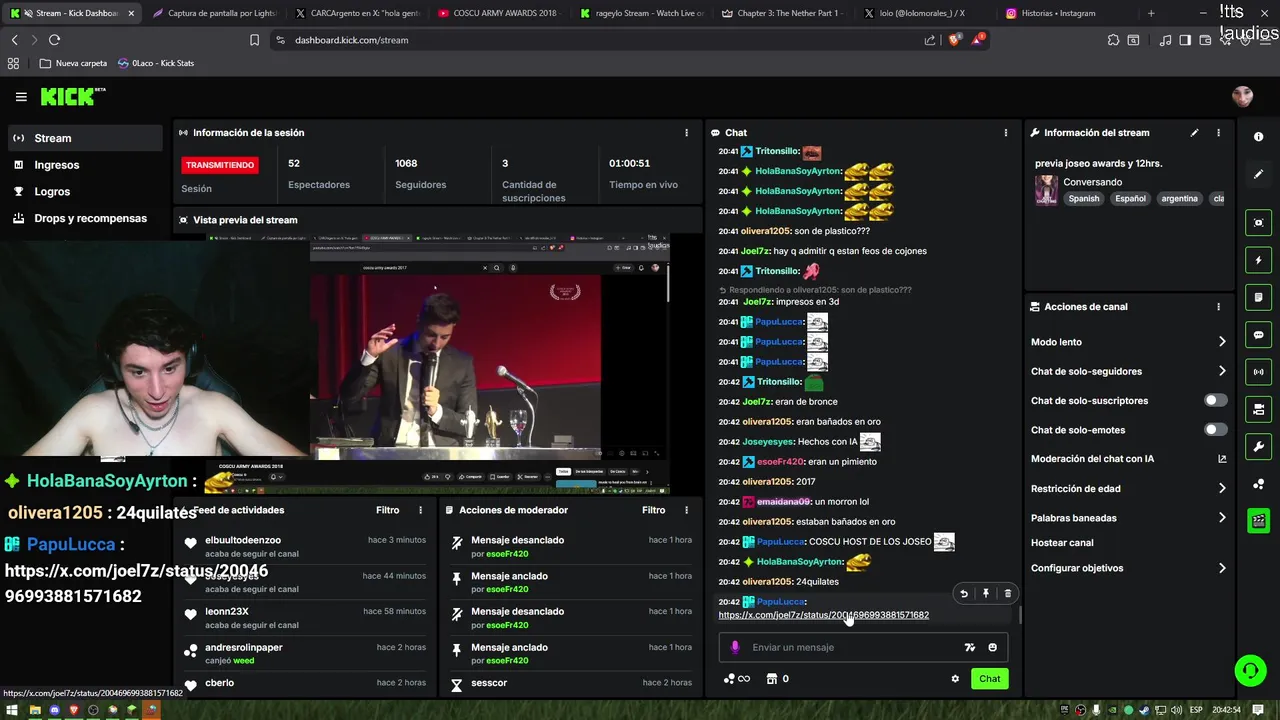Reload the browser page

point(54,40)
